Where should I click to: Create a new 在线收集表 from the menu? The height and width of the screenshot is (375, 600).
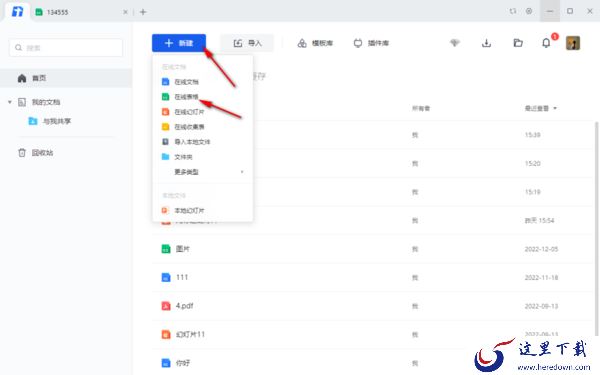203,127
